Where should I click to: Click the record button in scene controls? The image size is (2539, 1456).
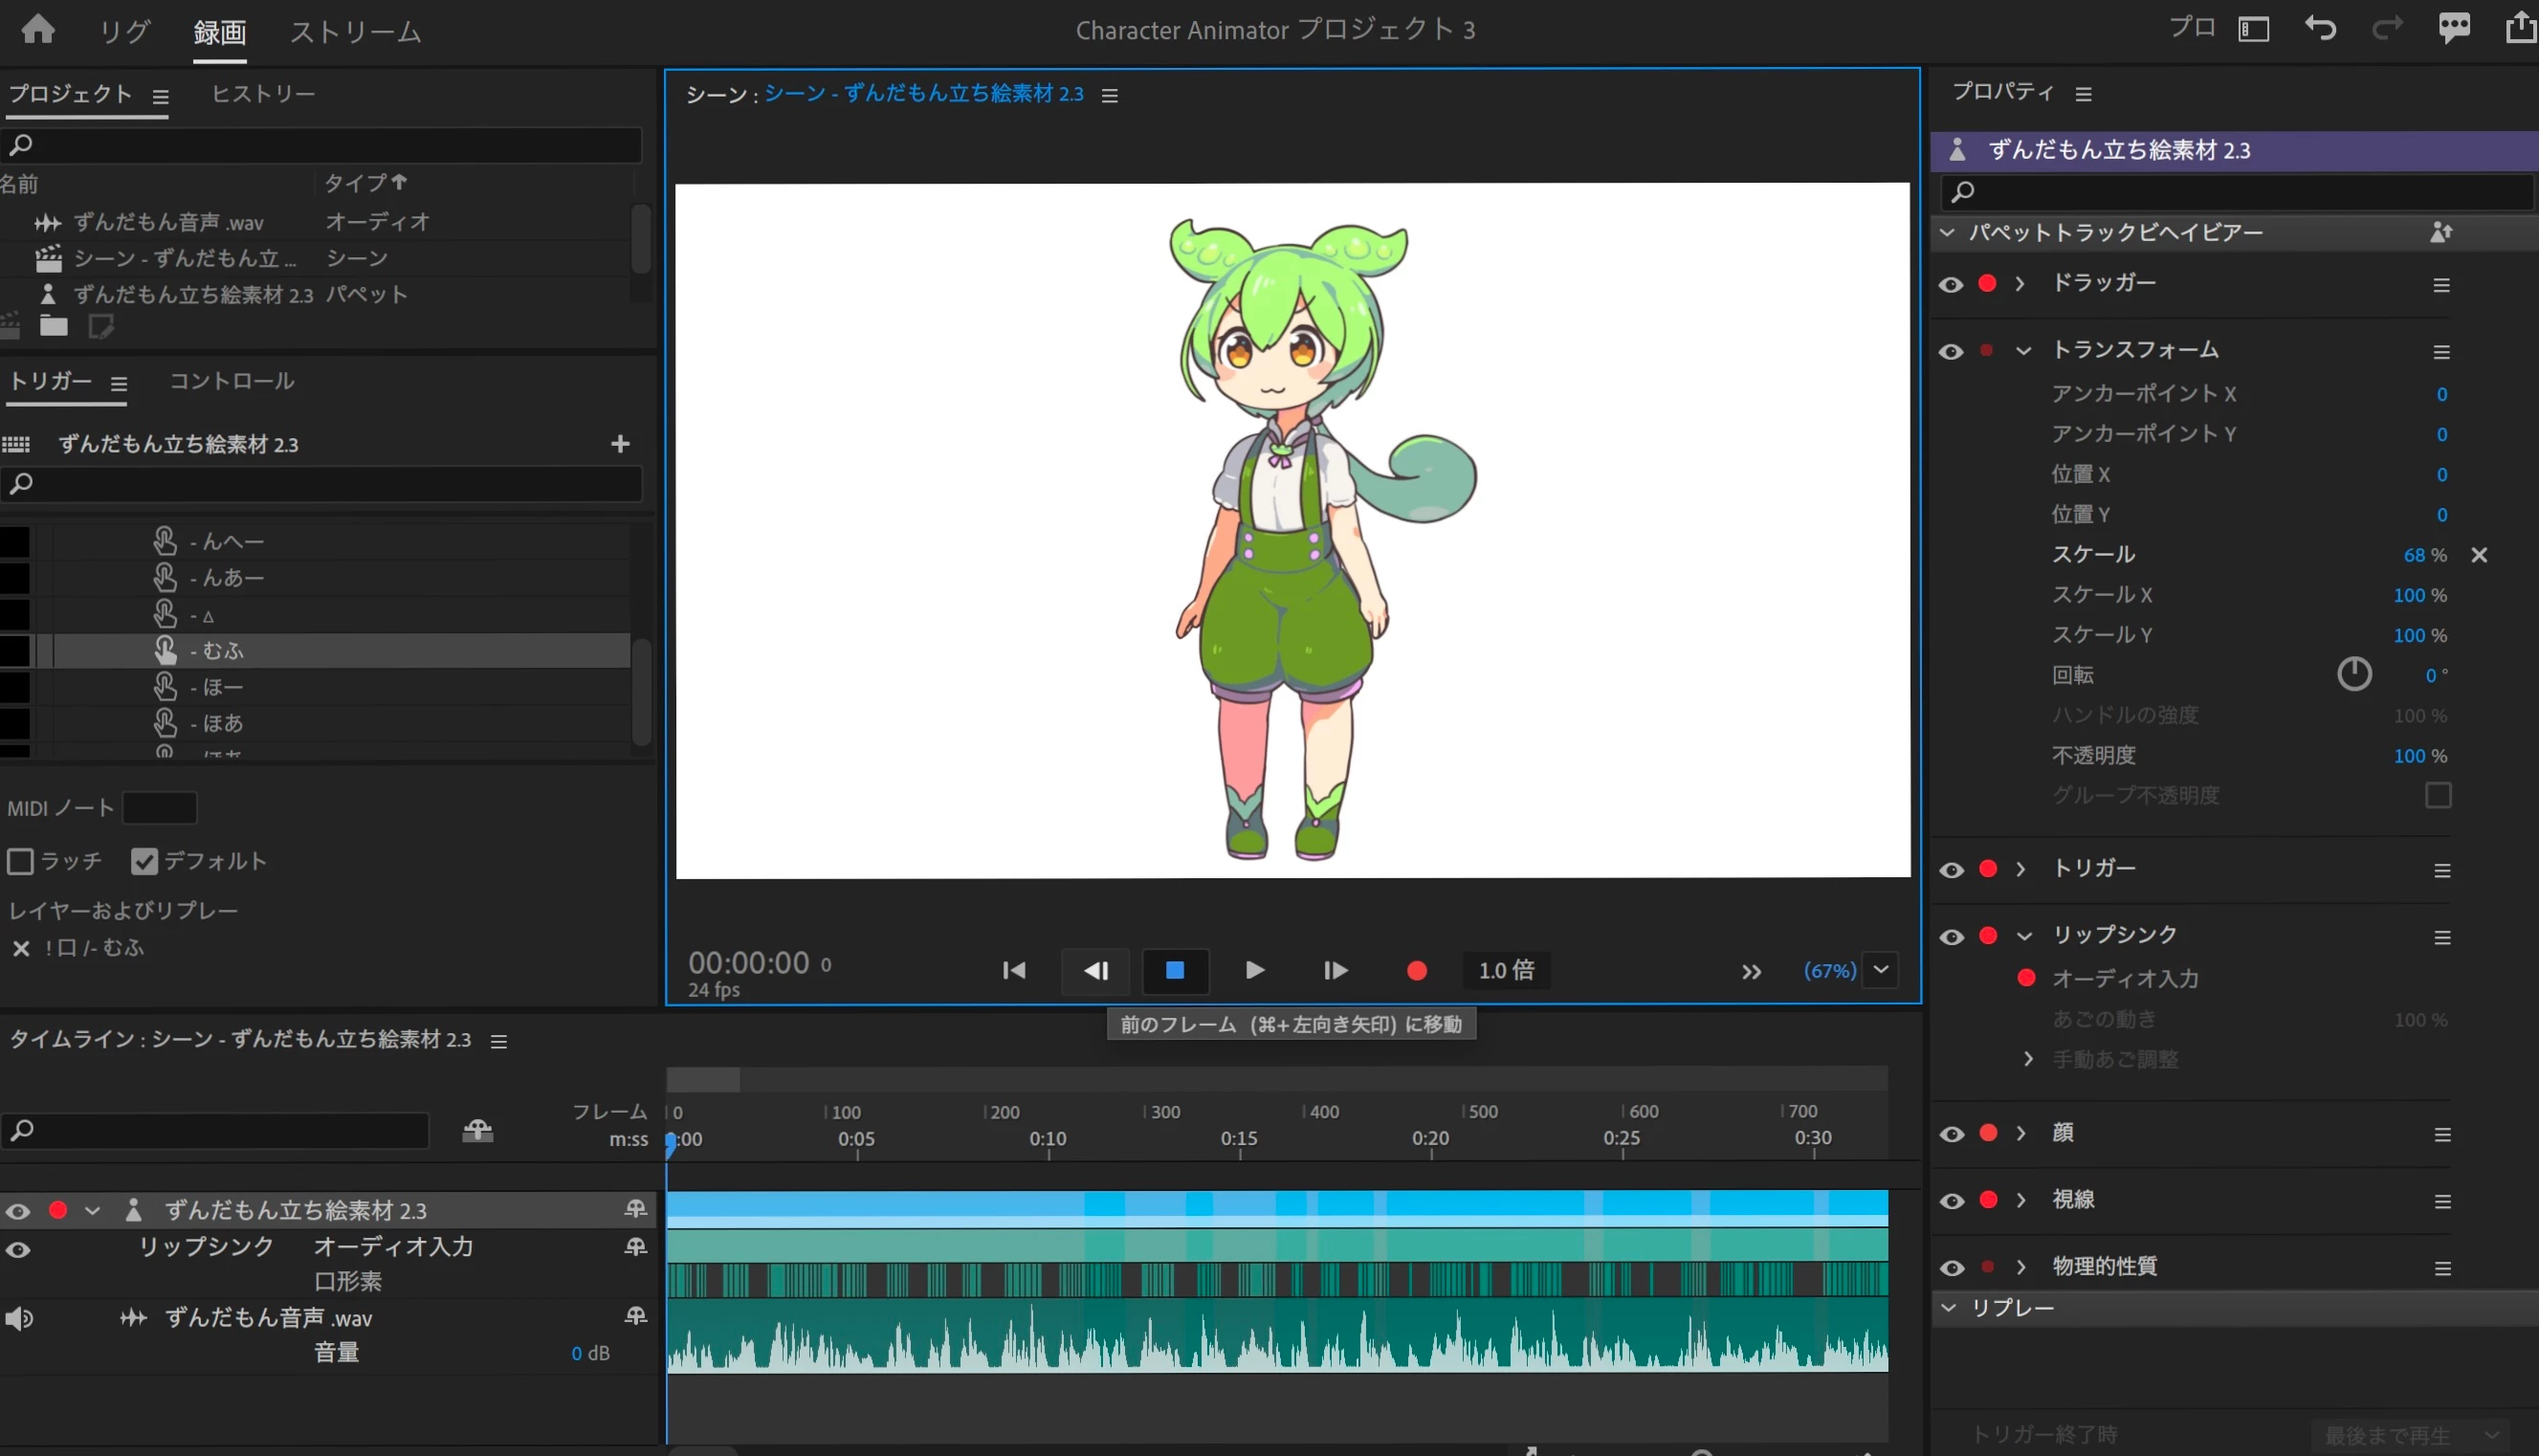pyautogui.click(x=1416, y=970)
